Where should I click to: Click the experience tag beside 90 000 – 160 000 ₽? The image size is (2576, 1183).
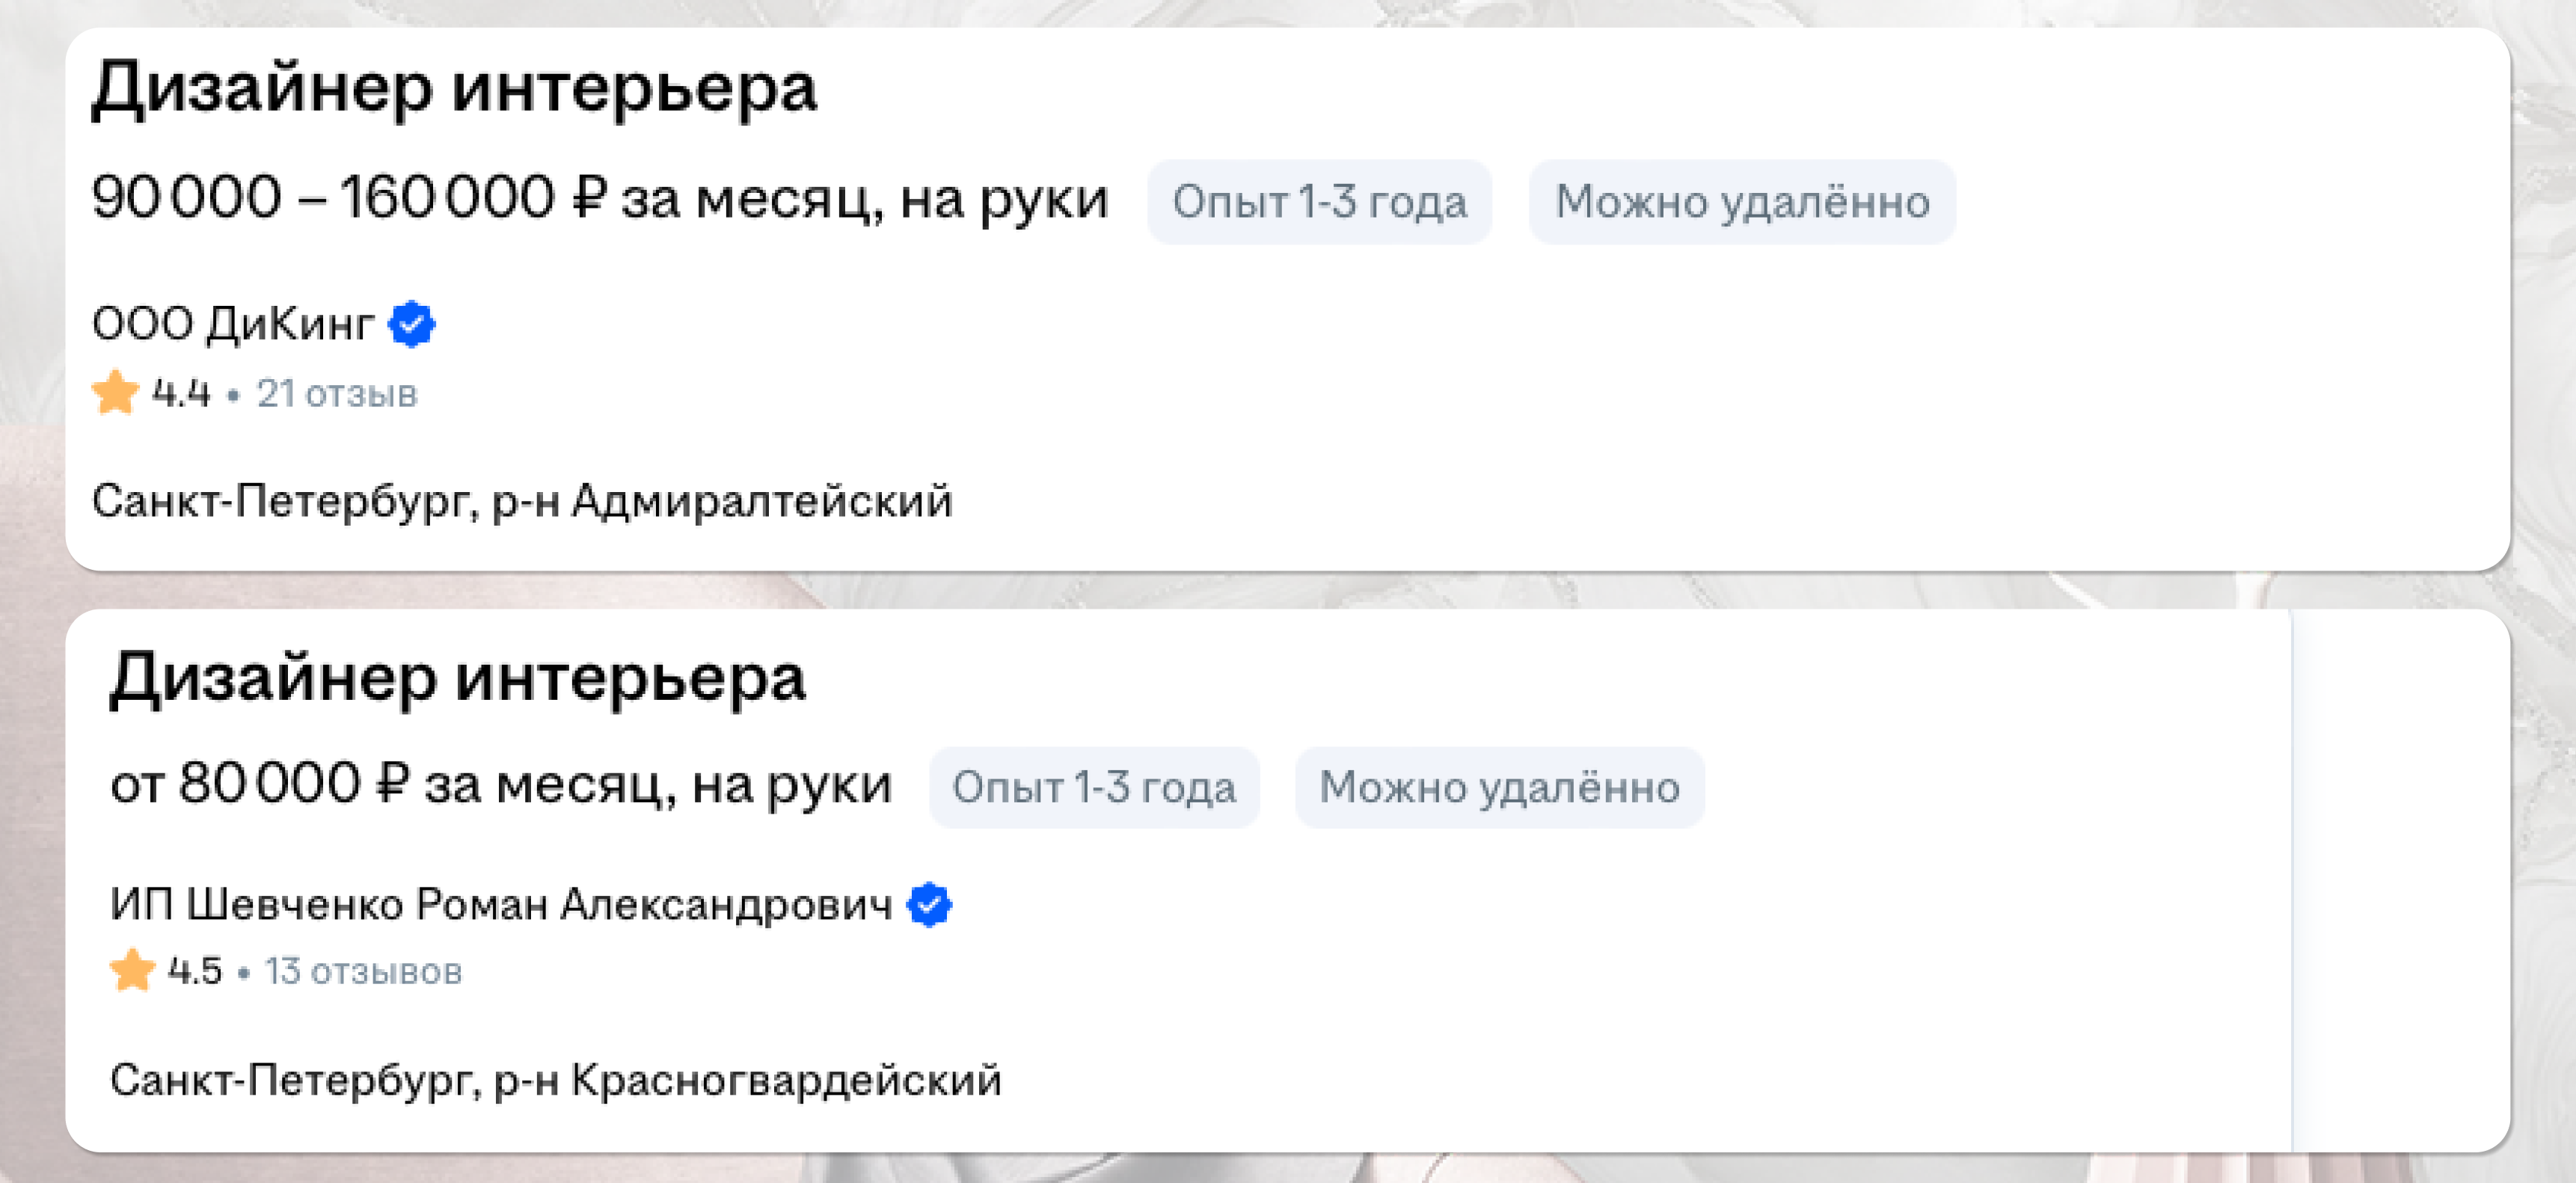pyautogui.click(x=1319, y=202)
